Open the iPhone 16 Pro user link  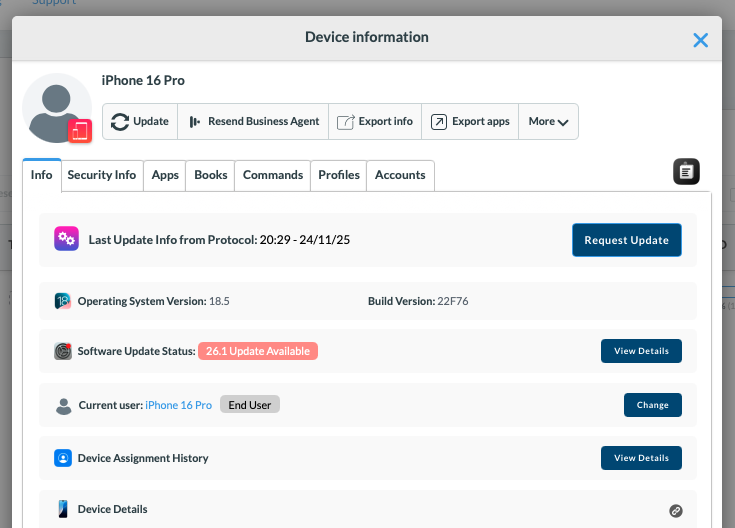click(179, 405)
